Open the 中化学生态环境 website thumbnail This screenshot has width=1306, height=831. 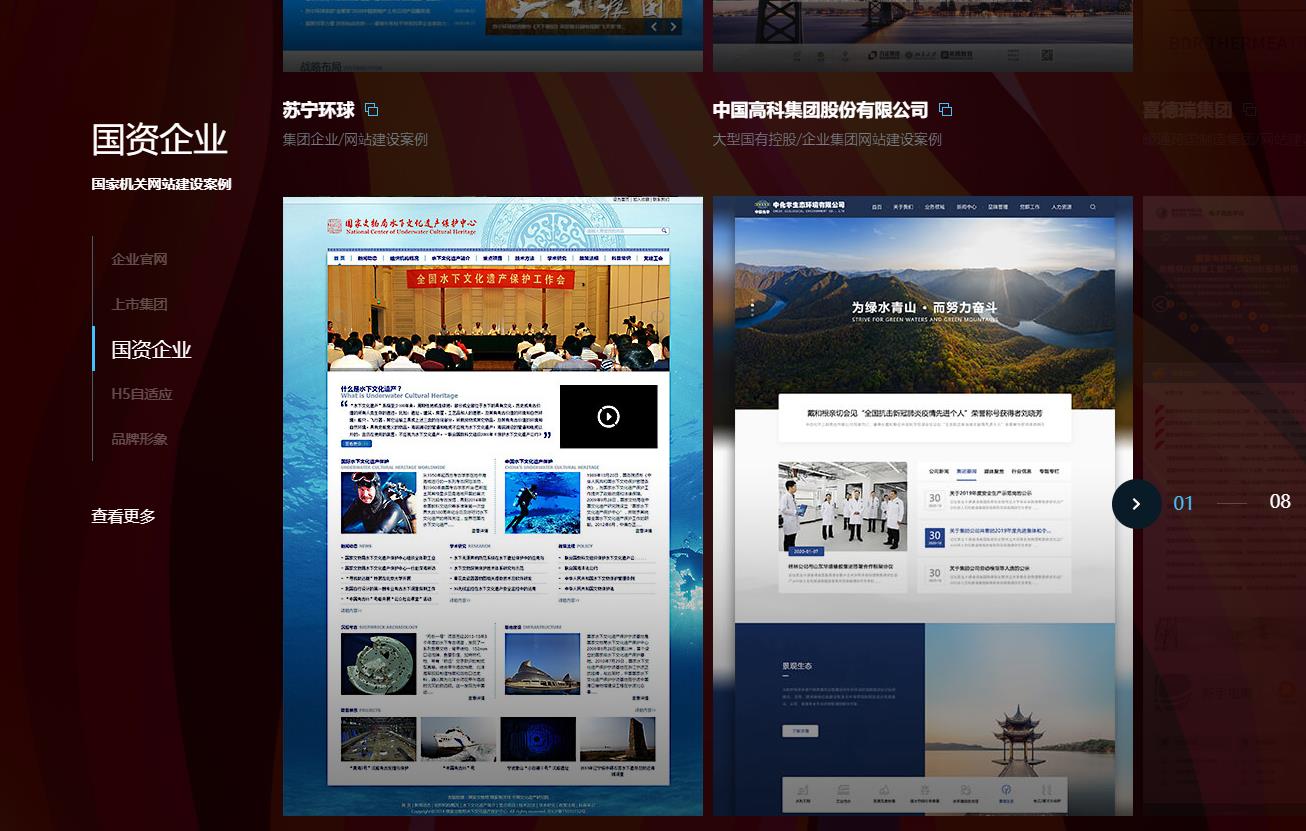(922, 505)
